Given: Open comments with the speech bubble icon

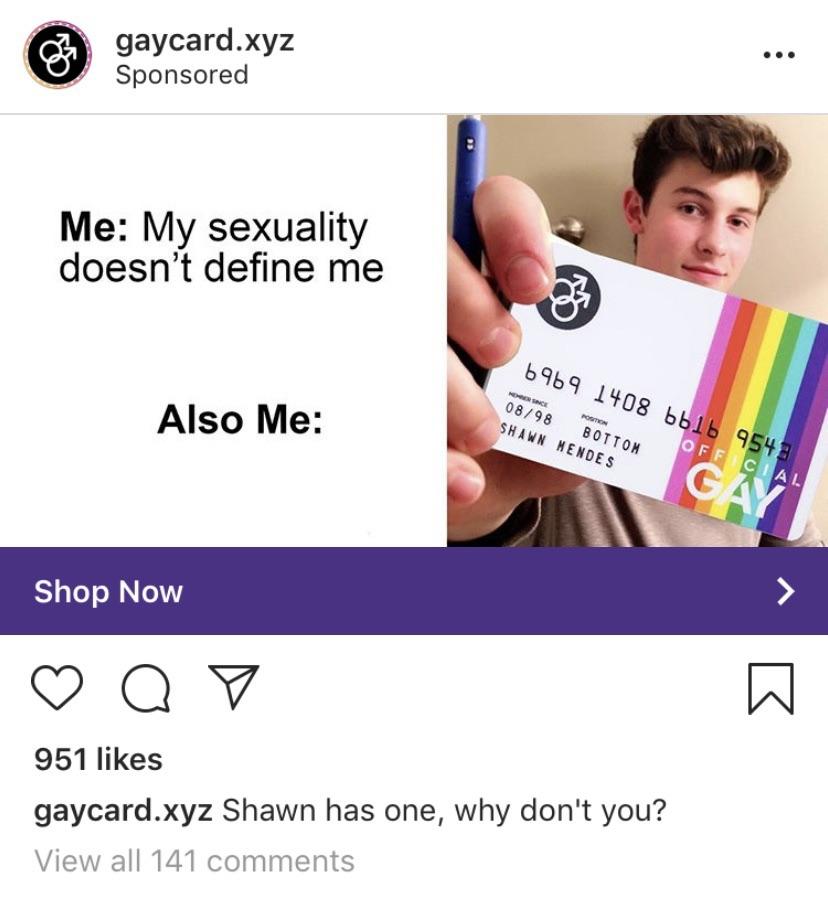Looking at the screenshot, I should click(x=146, y=688).
